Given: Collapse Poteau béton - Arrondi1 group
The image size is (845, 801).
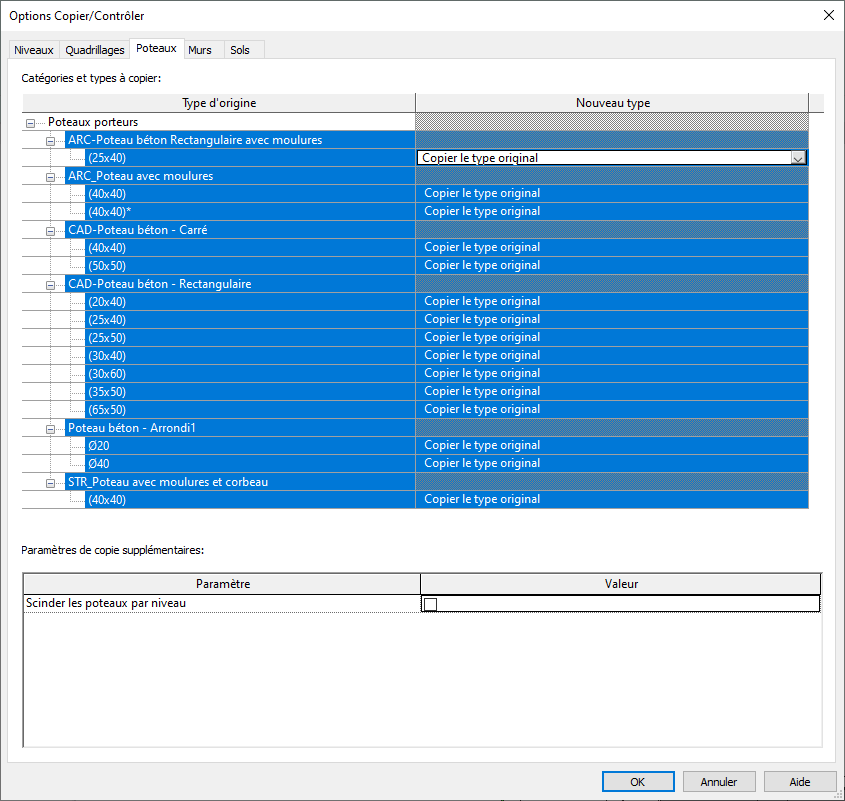Looking at the screenshot, I should point(50,428).
